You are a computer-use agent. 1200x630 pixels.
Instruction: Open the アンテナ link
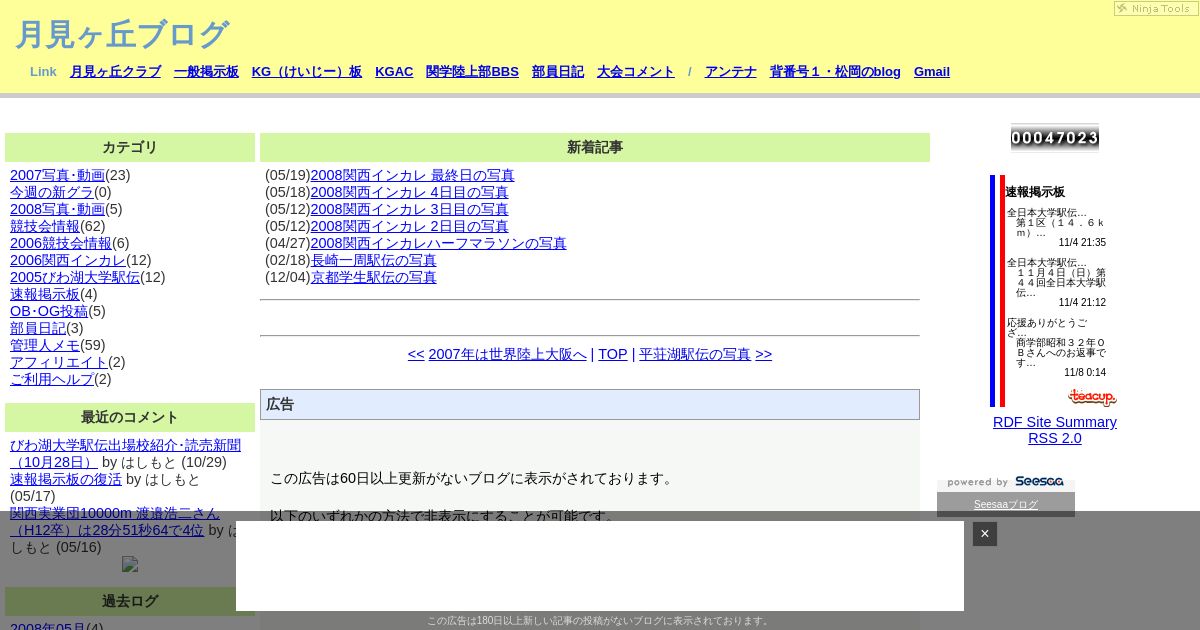coord(731,72)
